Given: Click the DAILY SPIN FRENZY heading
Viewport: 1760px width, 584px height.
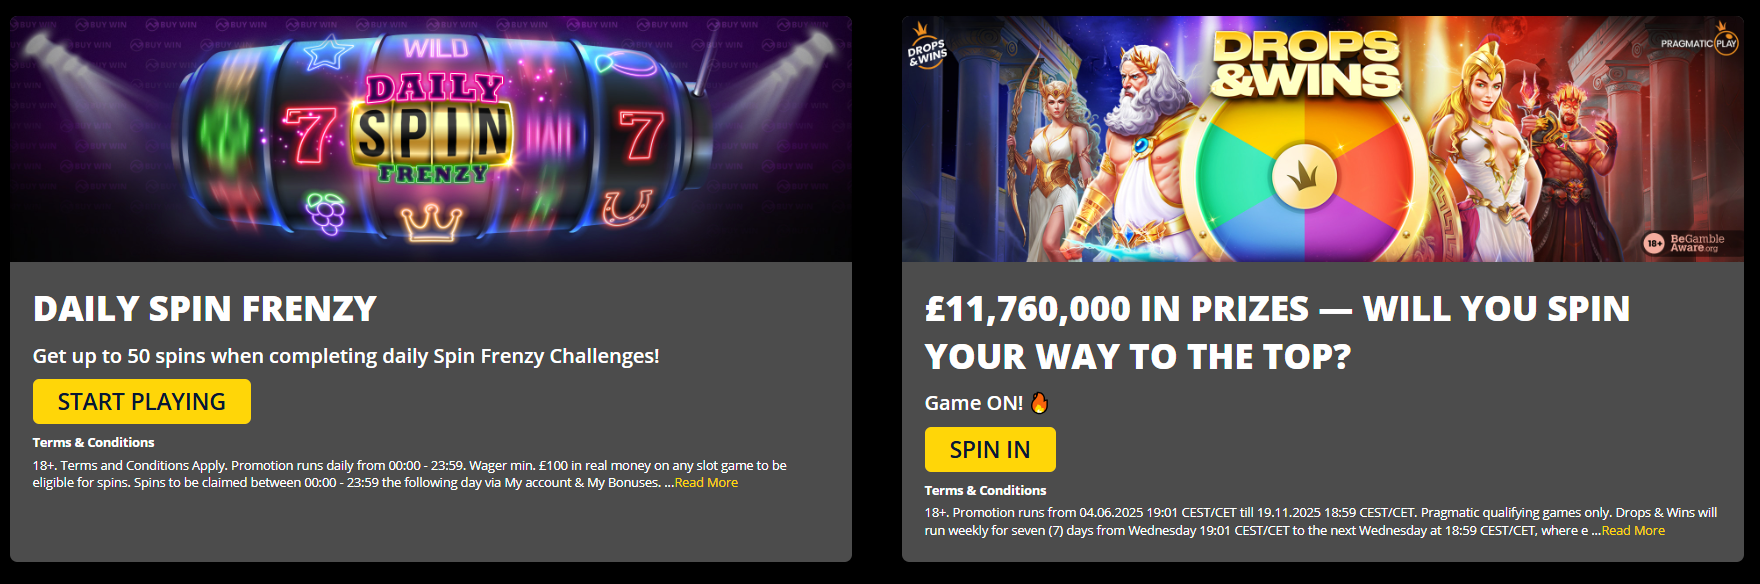Looking at the screenshot, I should [205, 309].
